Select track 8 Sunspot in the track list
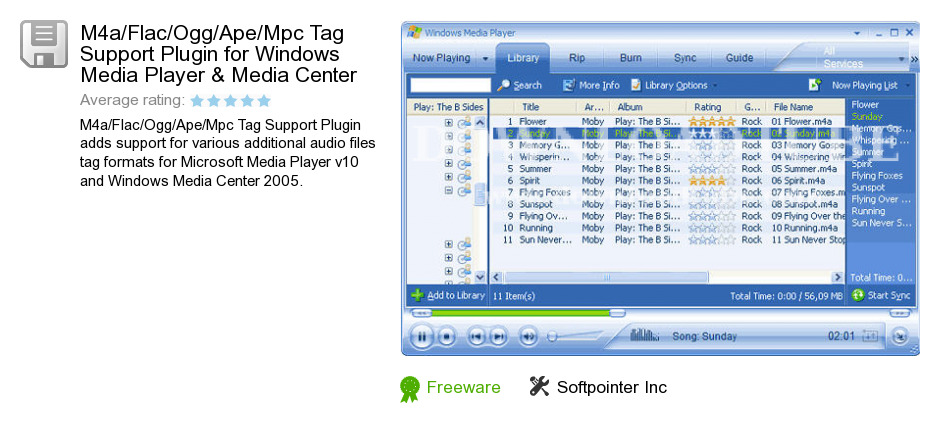This screenshot has height=433, width=940. click(668, 204)
